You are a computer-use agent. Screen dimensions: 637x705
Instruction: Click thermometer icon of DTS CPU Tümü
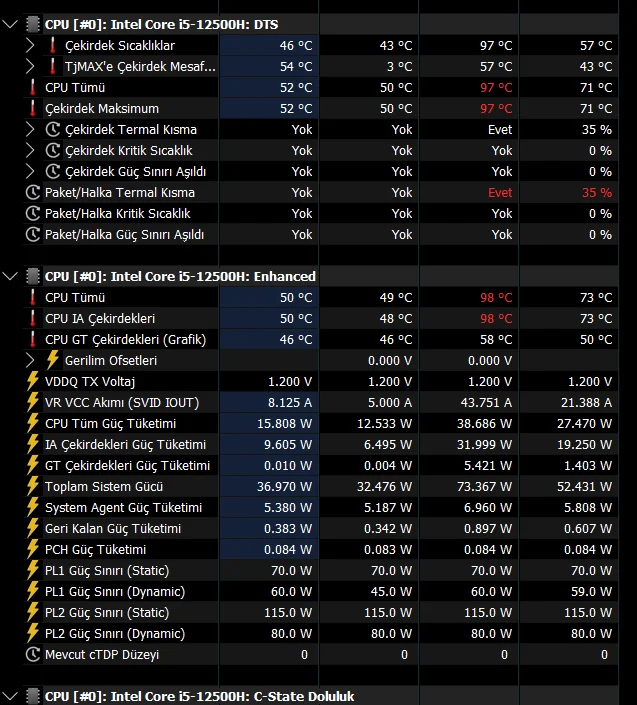32,87
